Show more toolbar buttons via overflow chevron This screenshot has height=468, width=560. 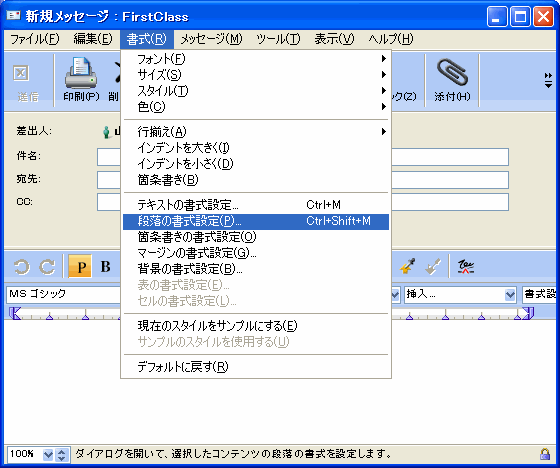point(548,80)
